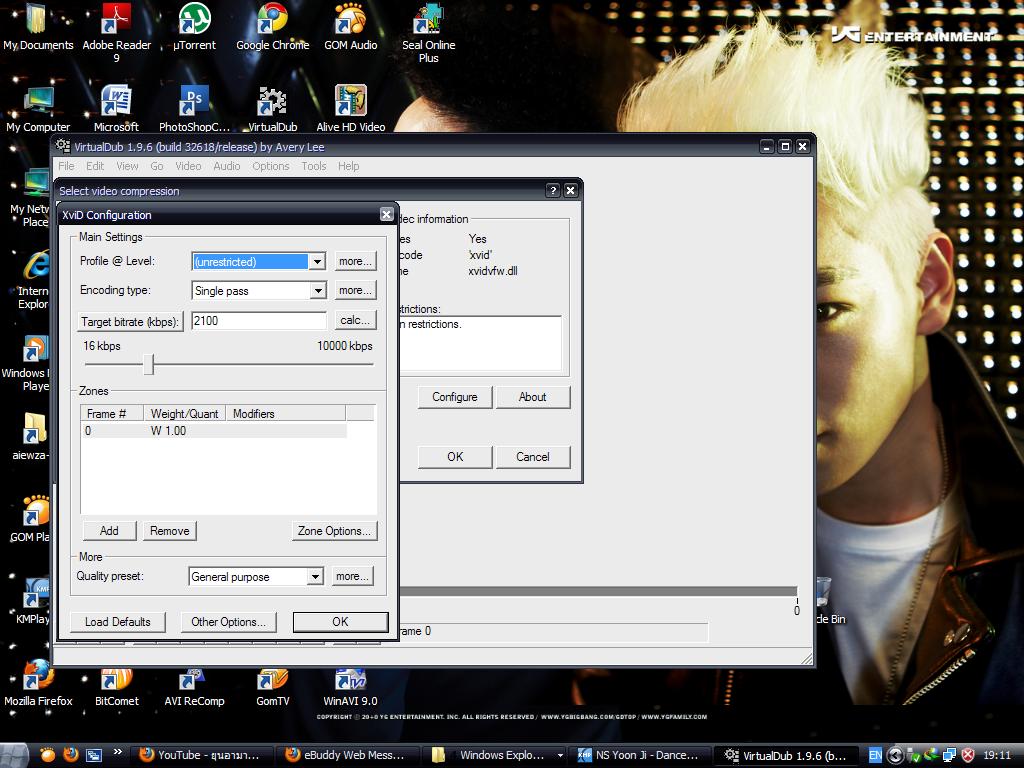
Task: Open the Microsoft Word desktop shortcut
Action: click(x=116, y=108)
